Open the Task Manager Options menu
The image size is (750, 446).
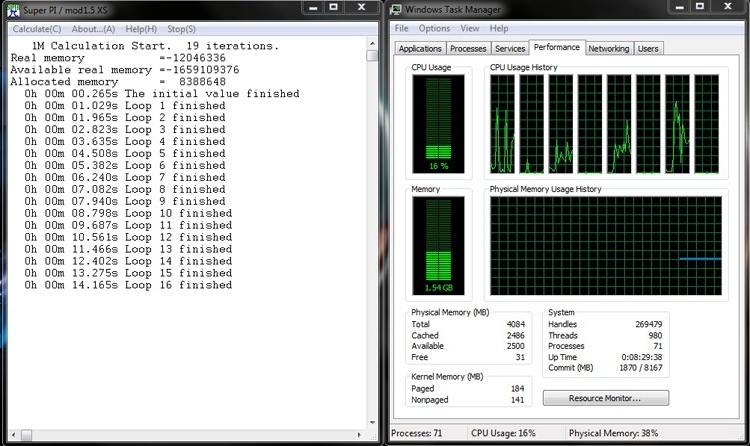434,29
